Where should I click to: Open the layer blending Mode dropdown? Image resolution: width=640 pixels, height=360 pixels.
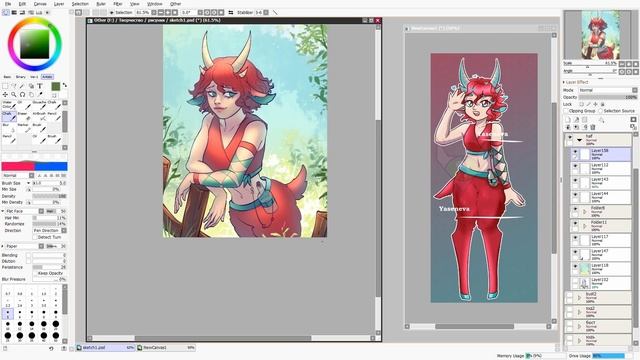(x=607, y=90)
